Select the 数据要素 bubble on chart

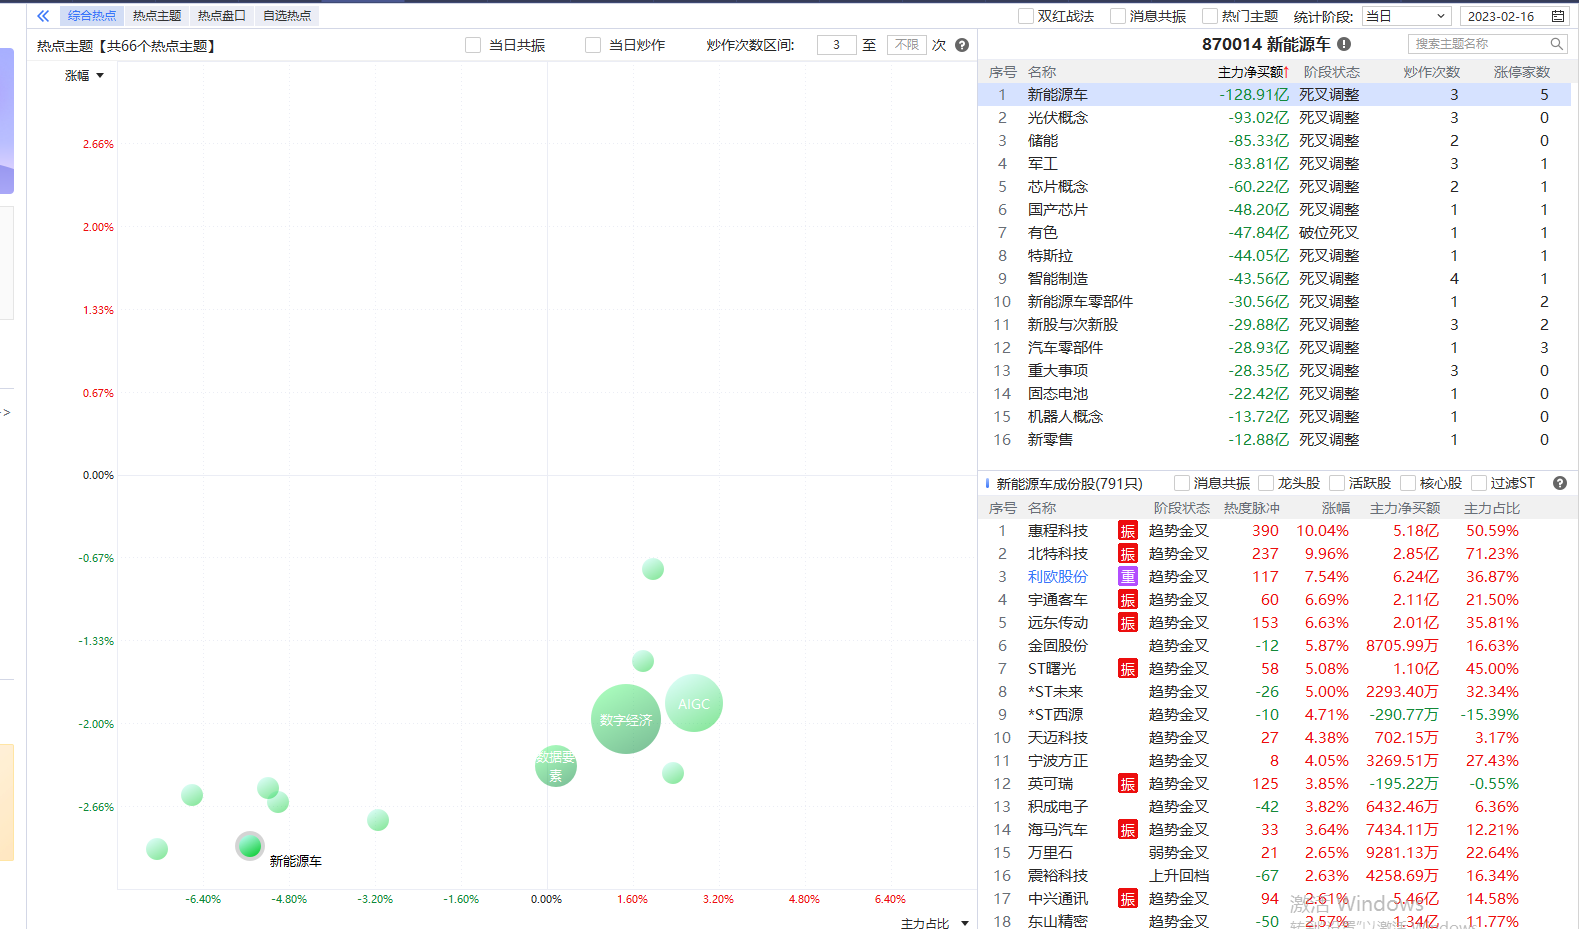pos(556,766)
